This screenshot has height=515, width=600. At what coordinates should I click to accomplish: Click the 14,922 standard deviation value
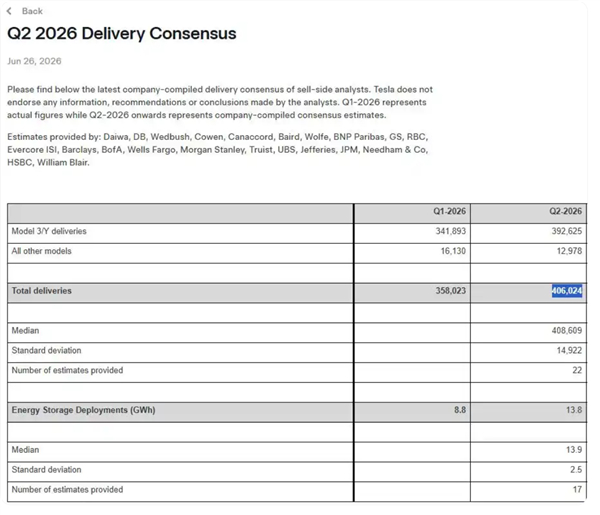(x=569, y=350)
